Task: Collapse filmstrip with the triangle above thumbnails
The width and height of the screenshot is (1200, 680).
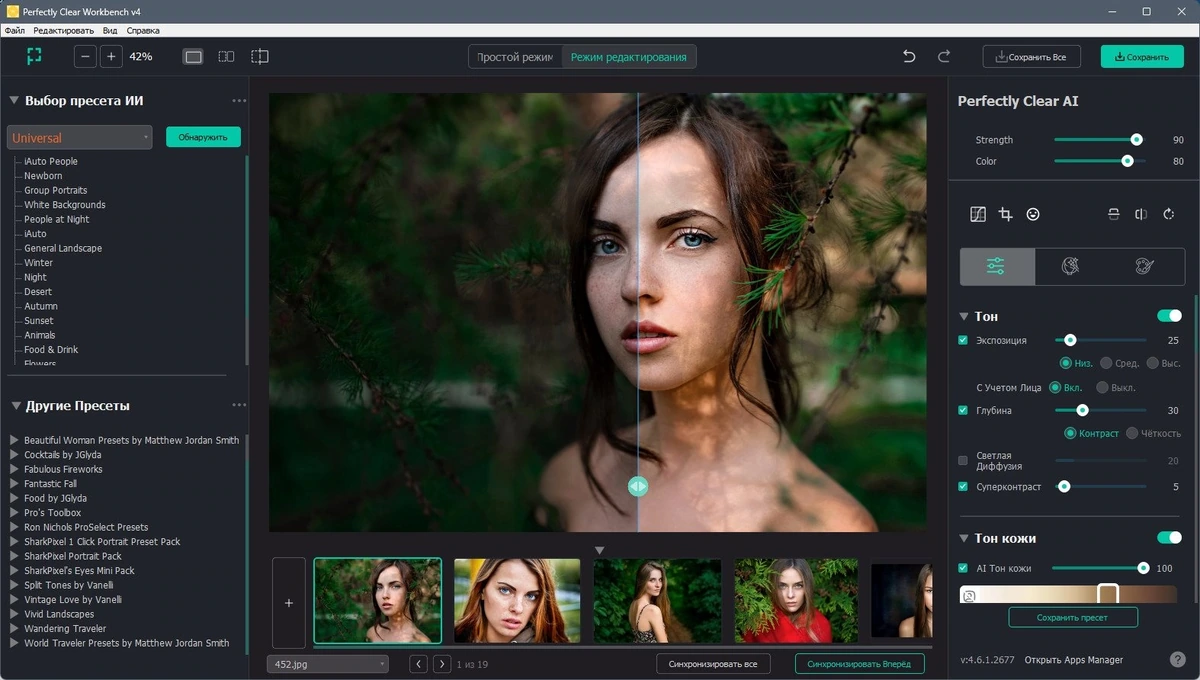Action: 600,550
